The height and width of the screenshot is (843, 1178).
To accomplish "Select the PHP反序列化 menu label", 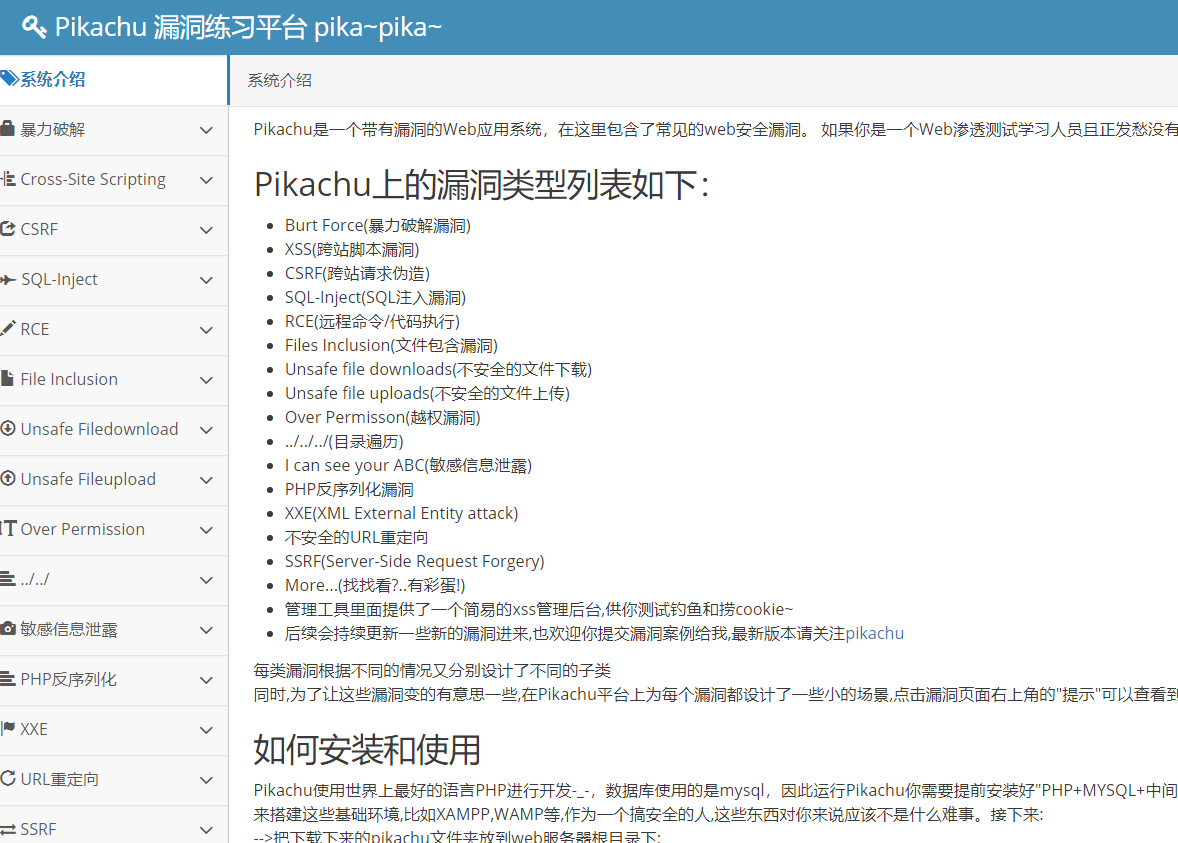I will tap(68, 679).
